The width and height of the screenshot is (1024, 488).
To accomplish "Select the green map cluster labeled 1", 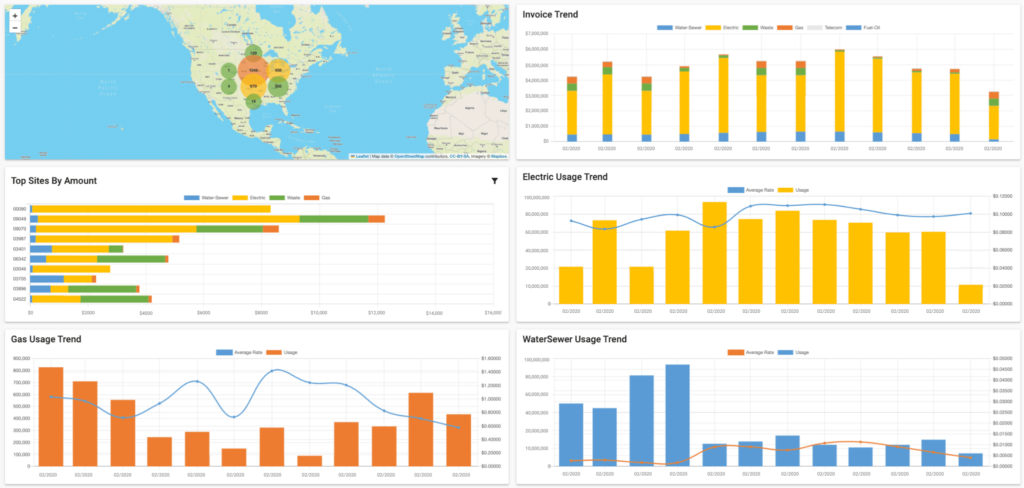I will click(228, 71).
